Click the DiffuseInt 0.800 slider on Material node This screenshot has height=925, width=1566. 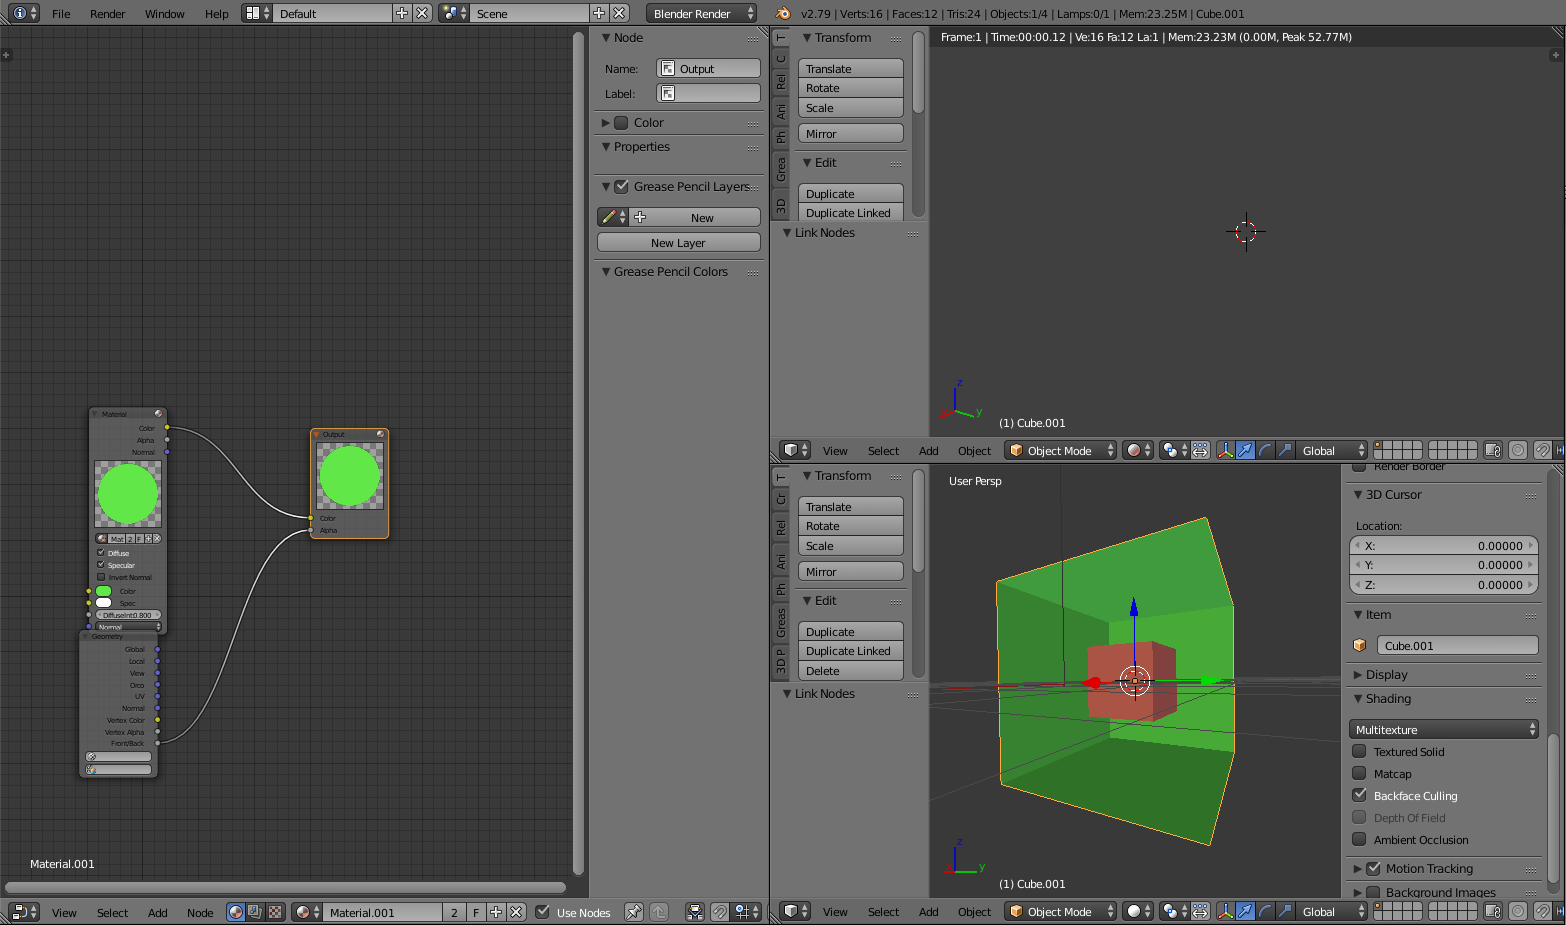point(128,615)
